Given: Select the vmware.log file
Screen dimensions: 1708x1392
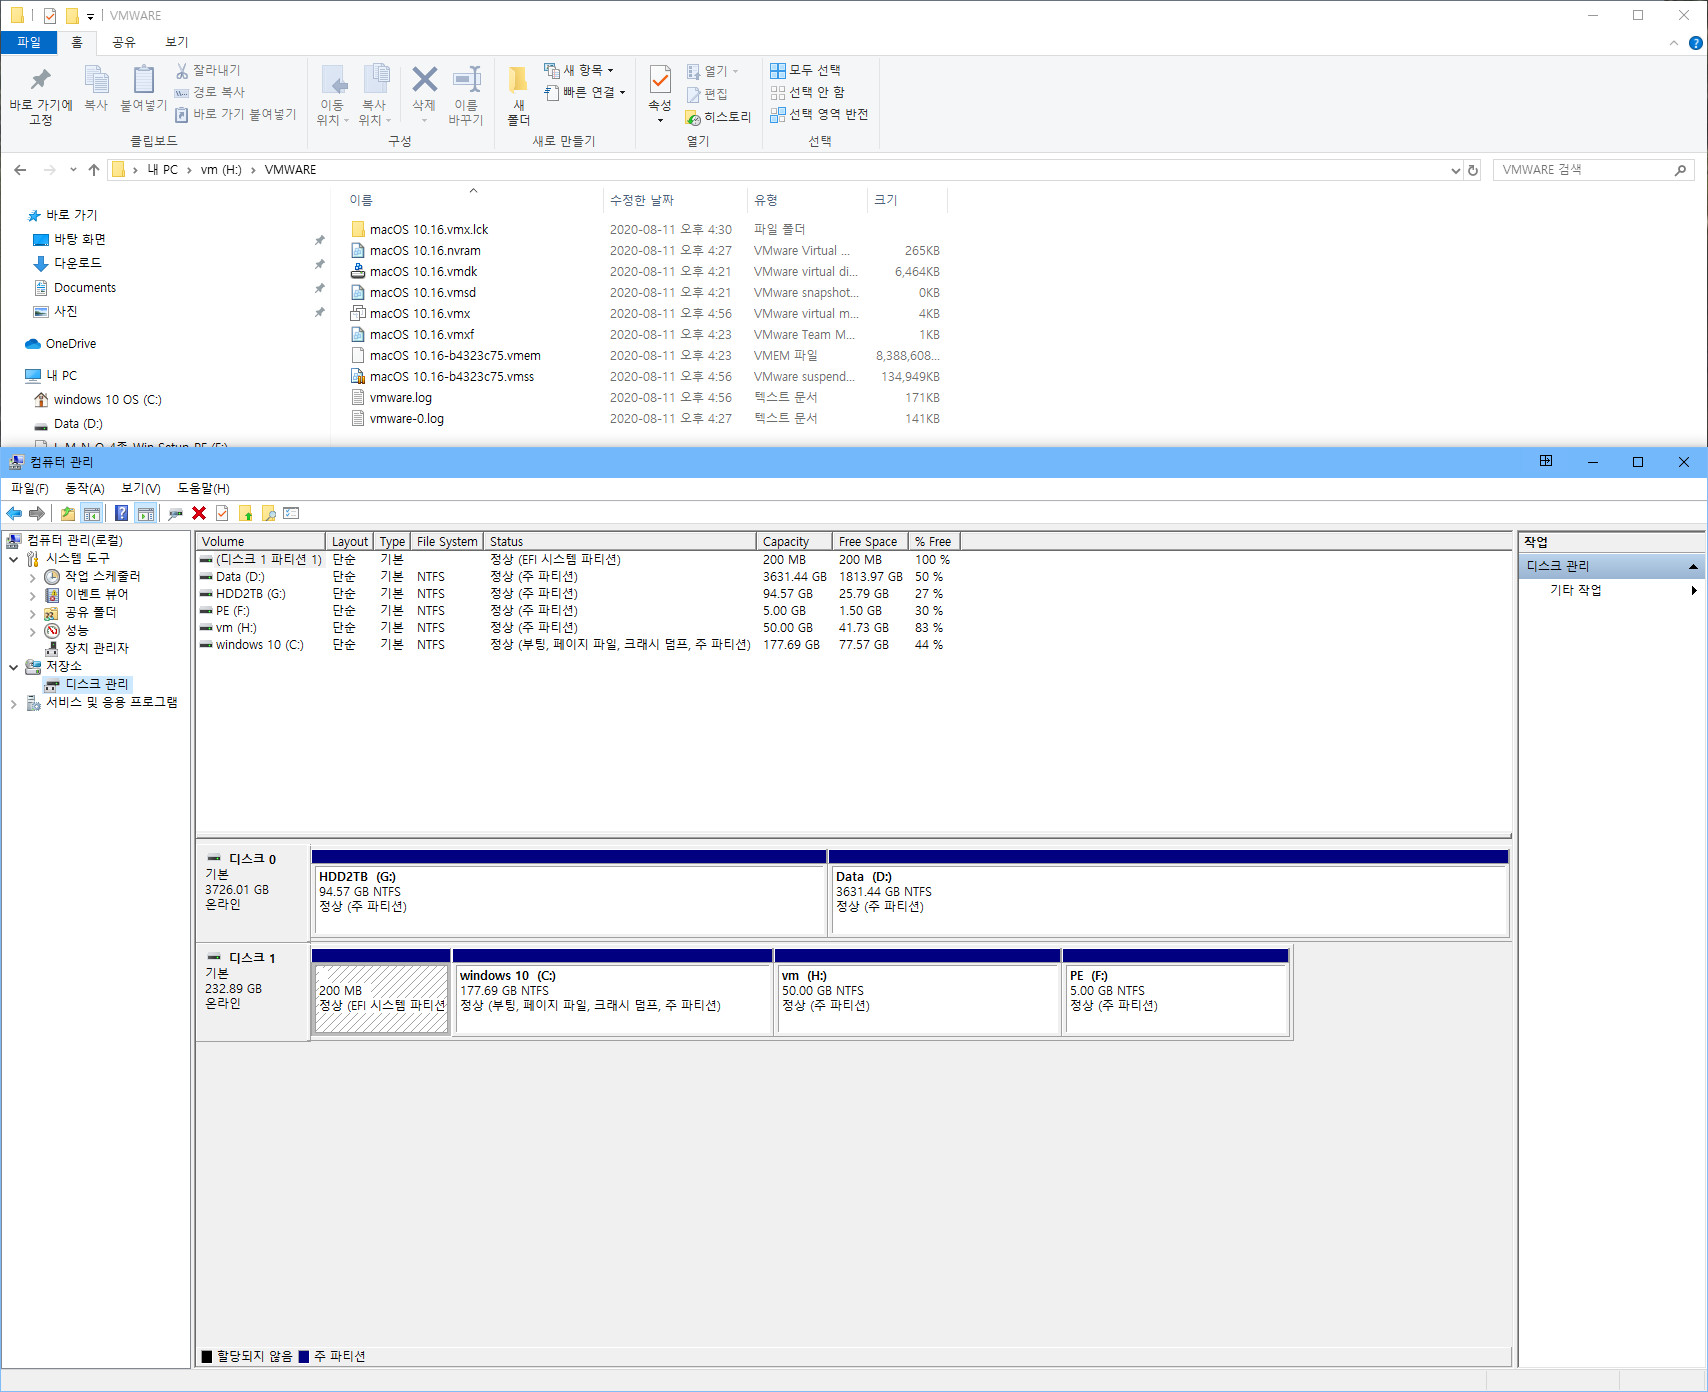Looking at the screenshot, I should (400, 398).
